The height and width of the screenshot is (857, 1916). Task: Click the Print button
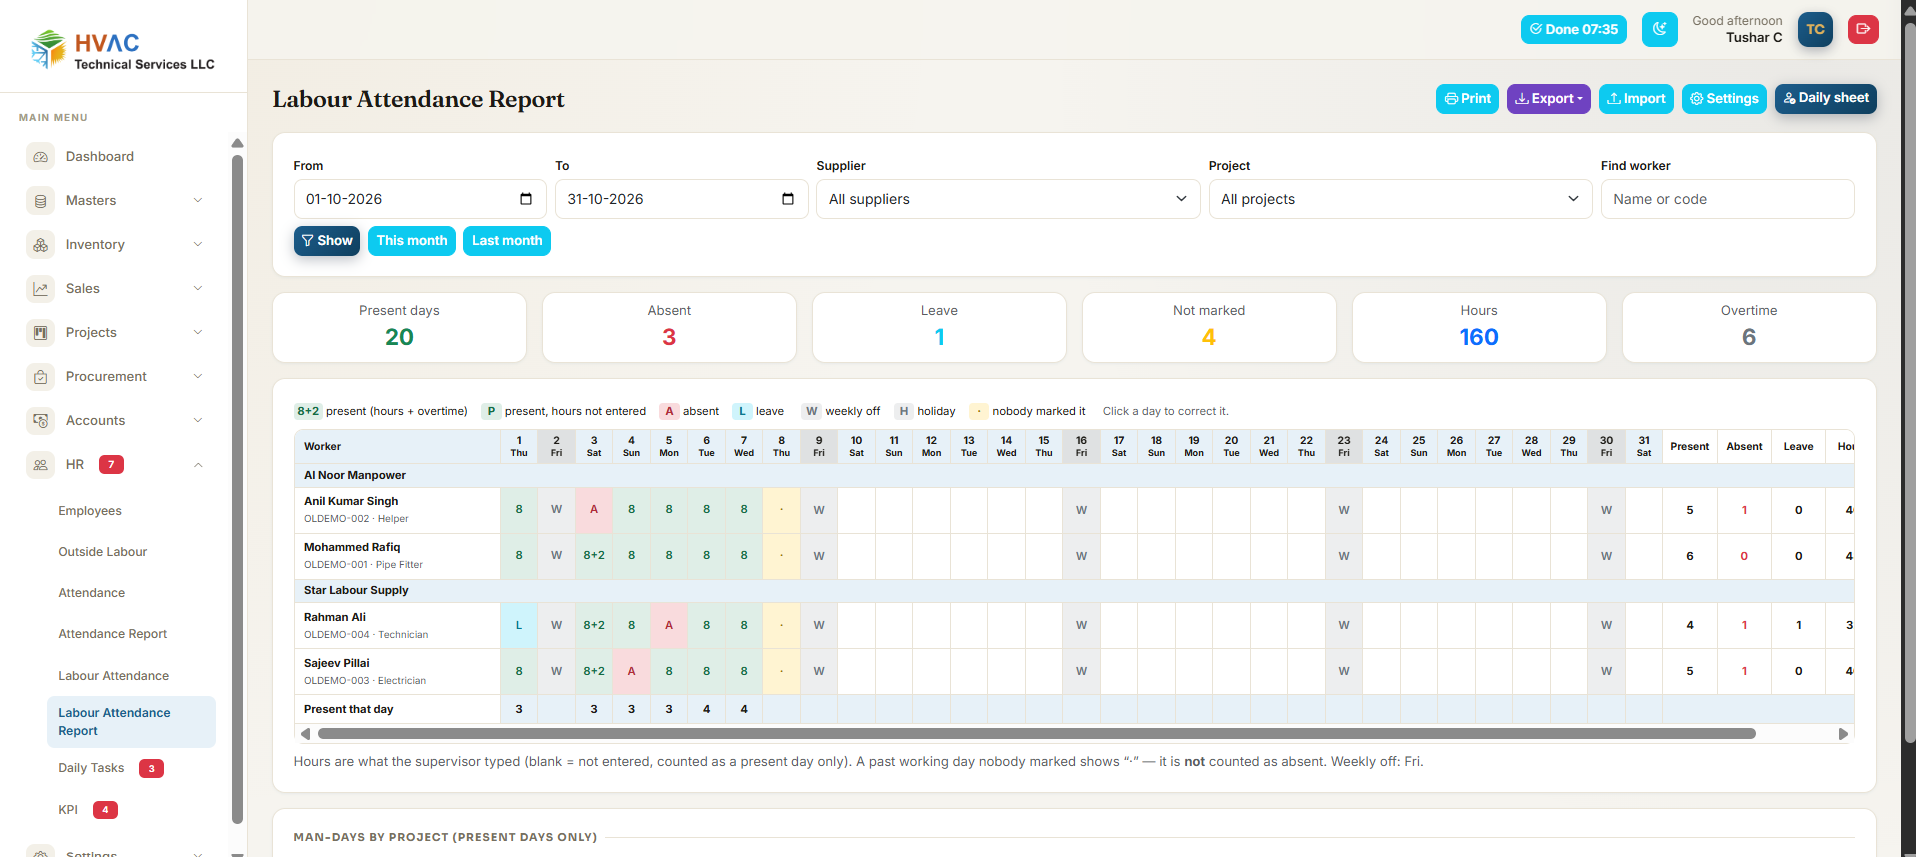point(1467,99)
